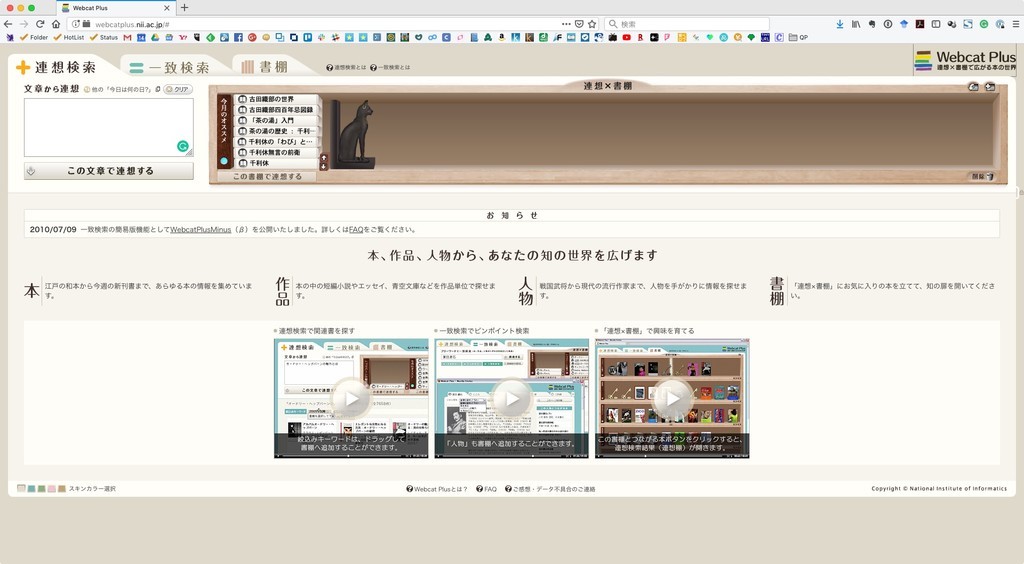Open the 連想検索とは help link
Viewport: 1024px width, 564px height.
[346, 67]
